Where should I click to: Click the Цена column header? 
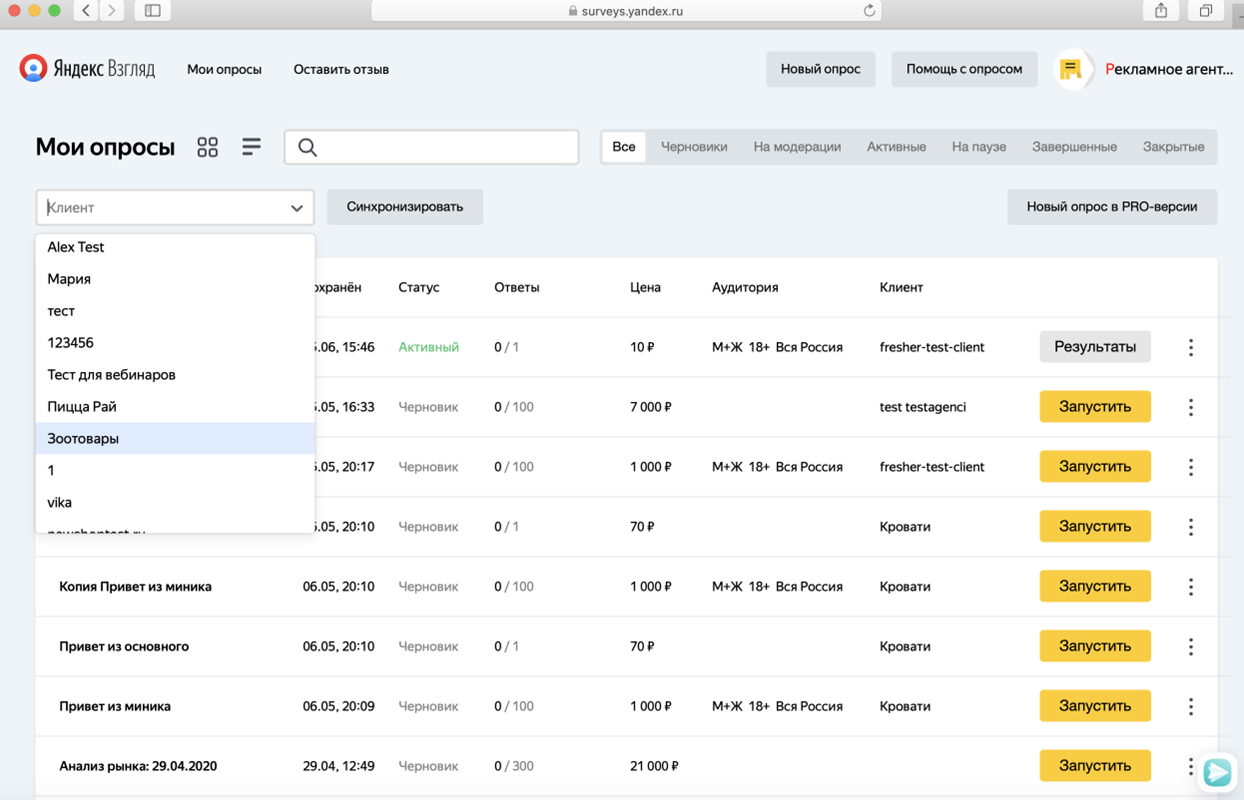645,287
